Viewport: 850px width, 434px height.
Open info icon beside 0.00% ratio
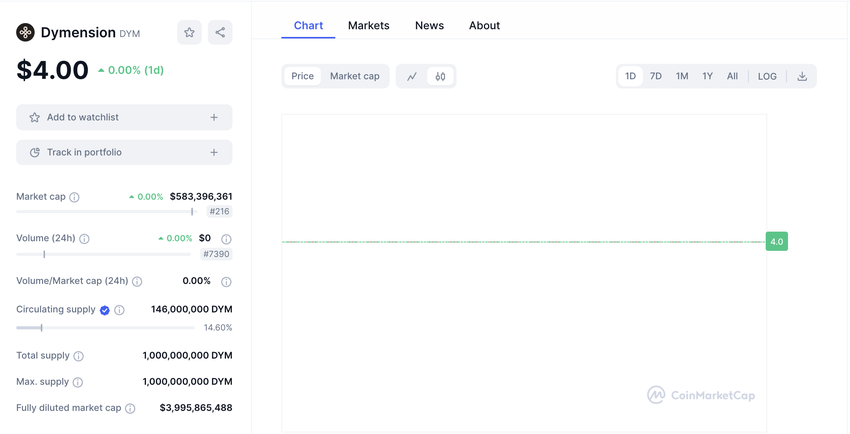coord(227,281)
